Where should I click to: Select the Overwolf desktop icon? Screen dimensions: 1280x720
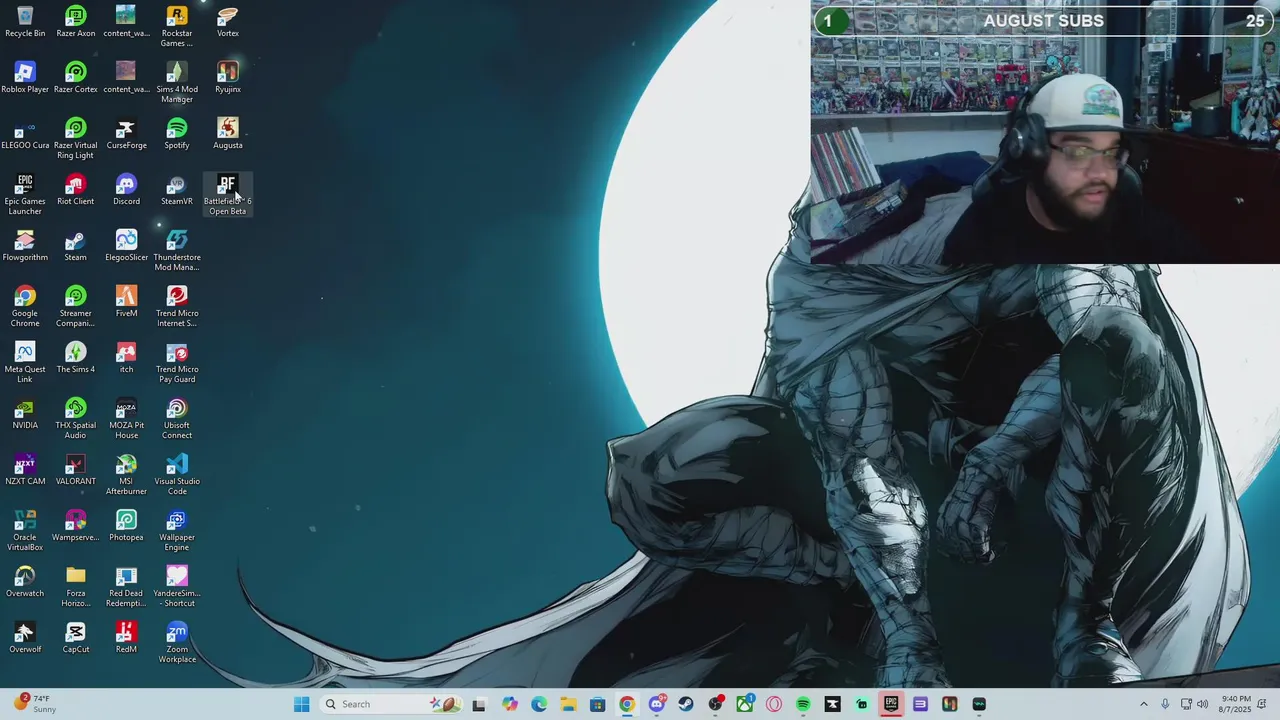[25, 638]
